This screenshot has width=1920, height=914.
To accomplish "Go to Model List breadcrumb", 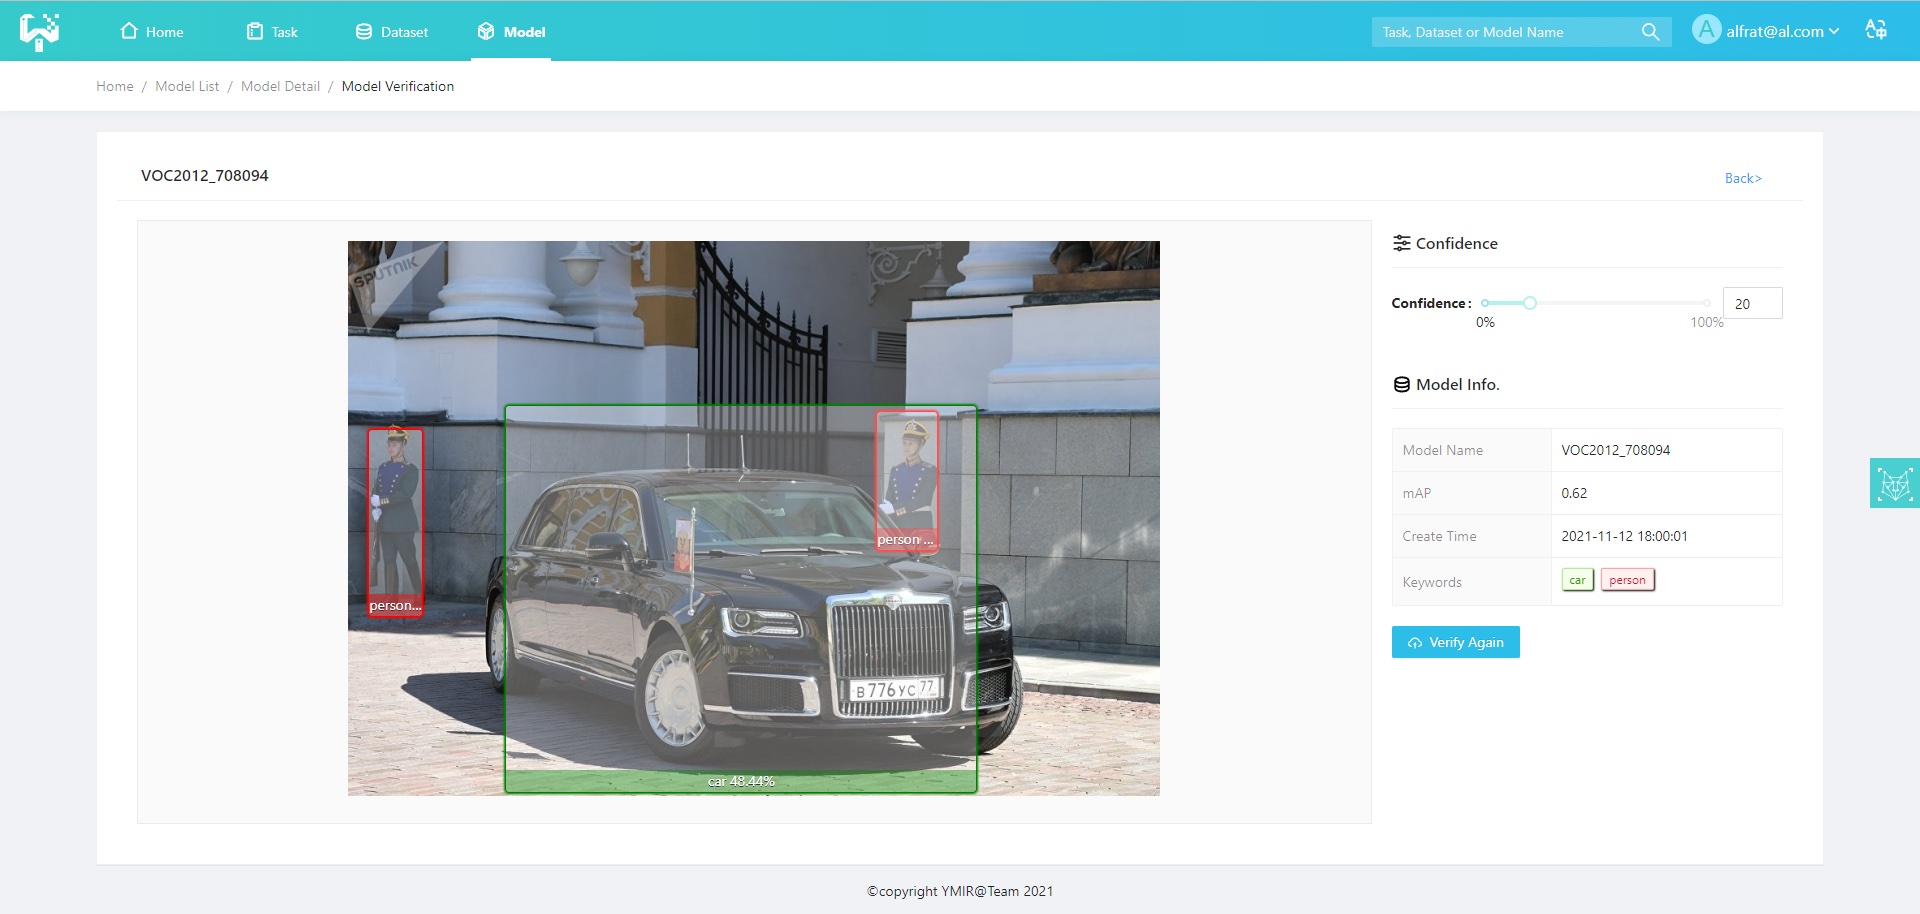I will coord(187,86).
